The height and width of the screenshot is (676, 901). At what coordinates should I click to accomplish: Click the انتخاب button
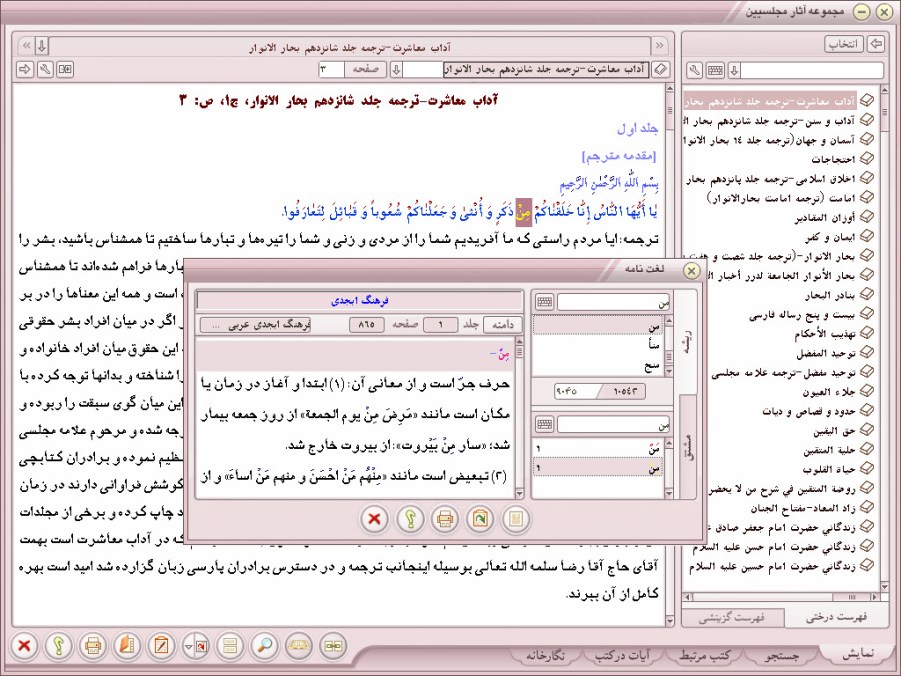click(x=844, y=44)
